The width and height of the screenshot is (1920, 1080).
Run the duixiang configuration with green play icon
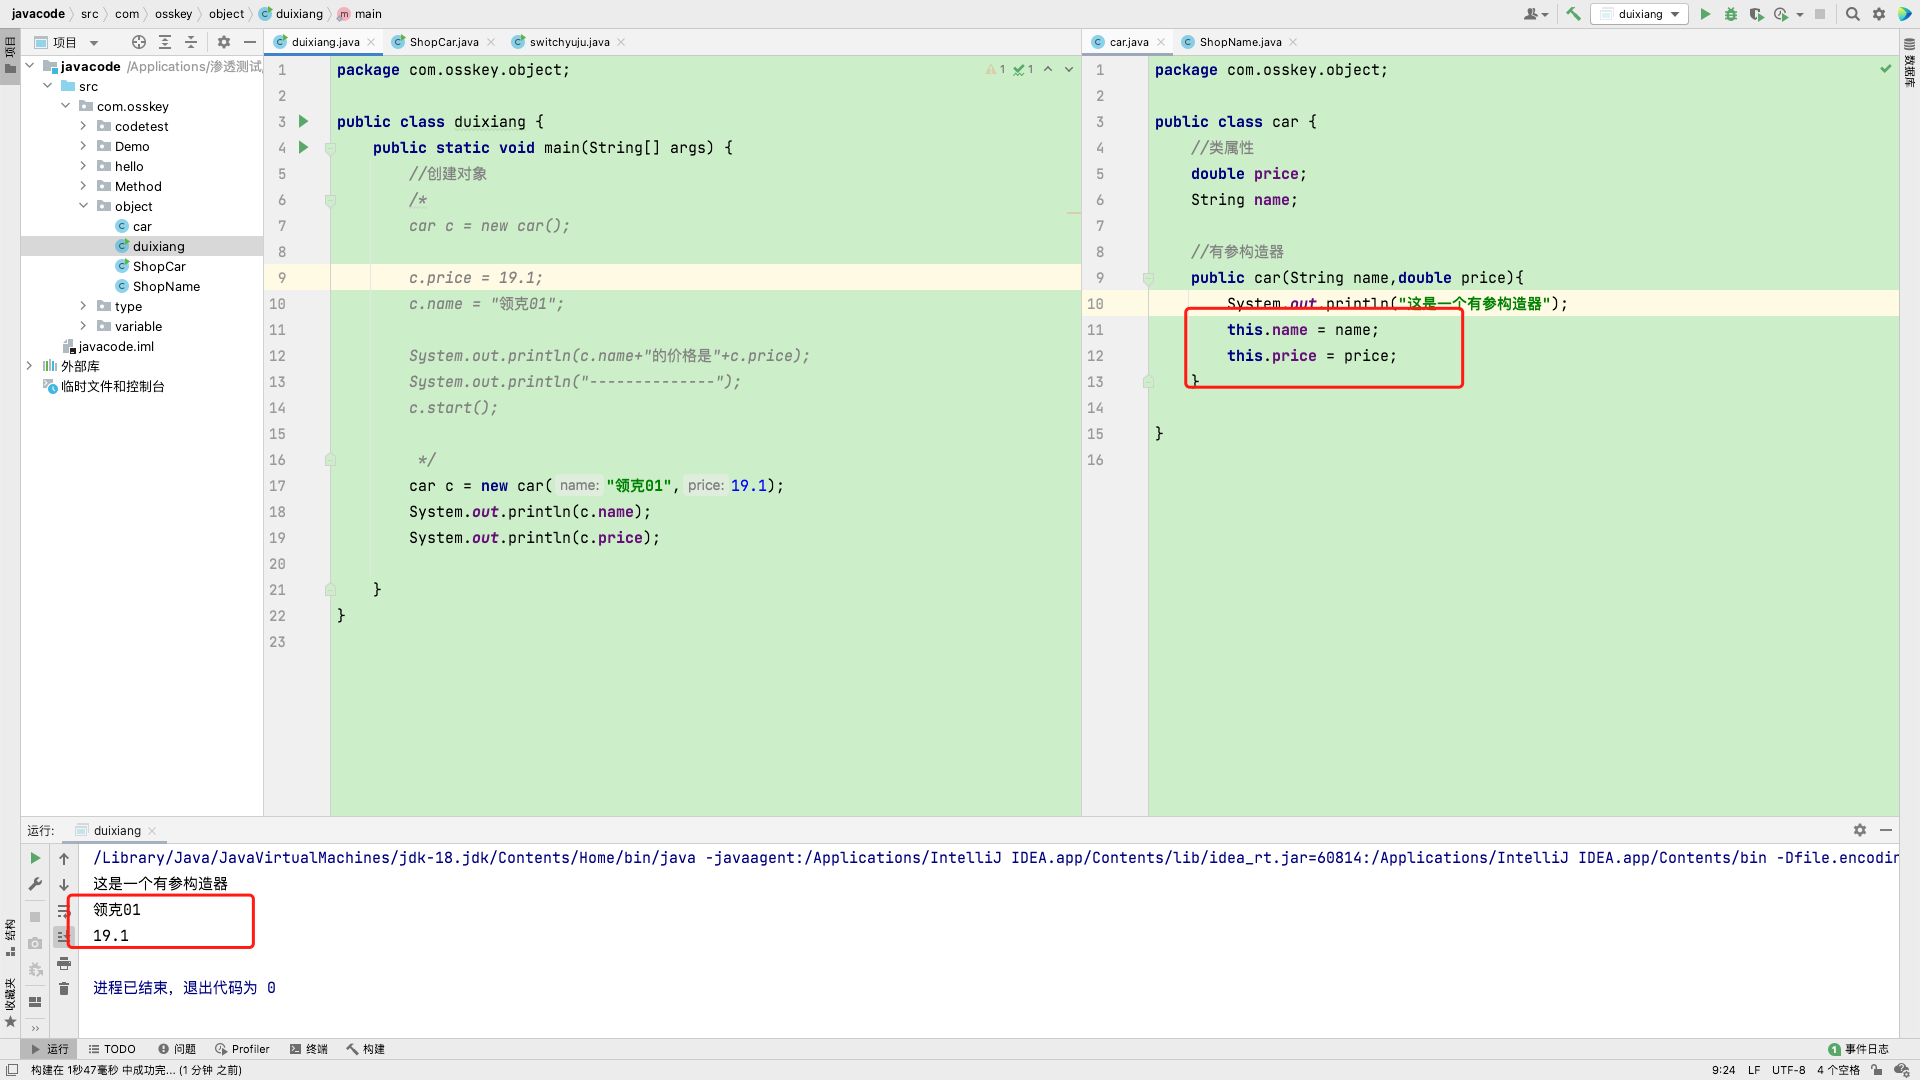pos(1705,14)
